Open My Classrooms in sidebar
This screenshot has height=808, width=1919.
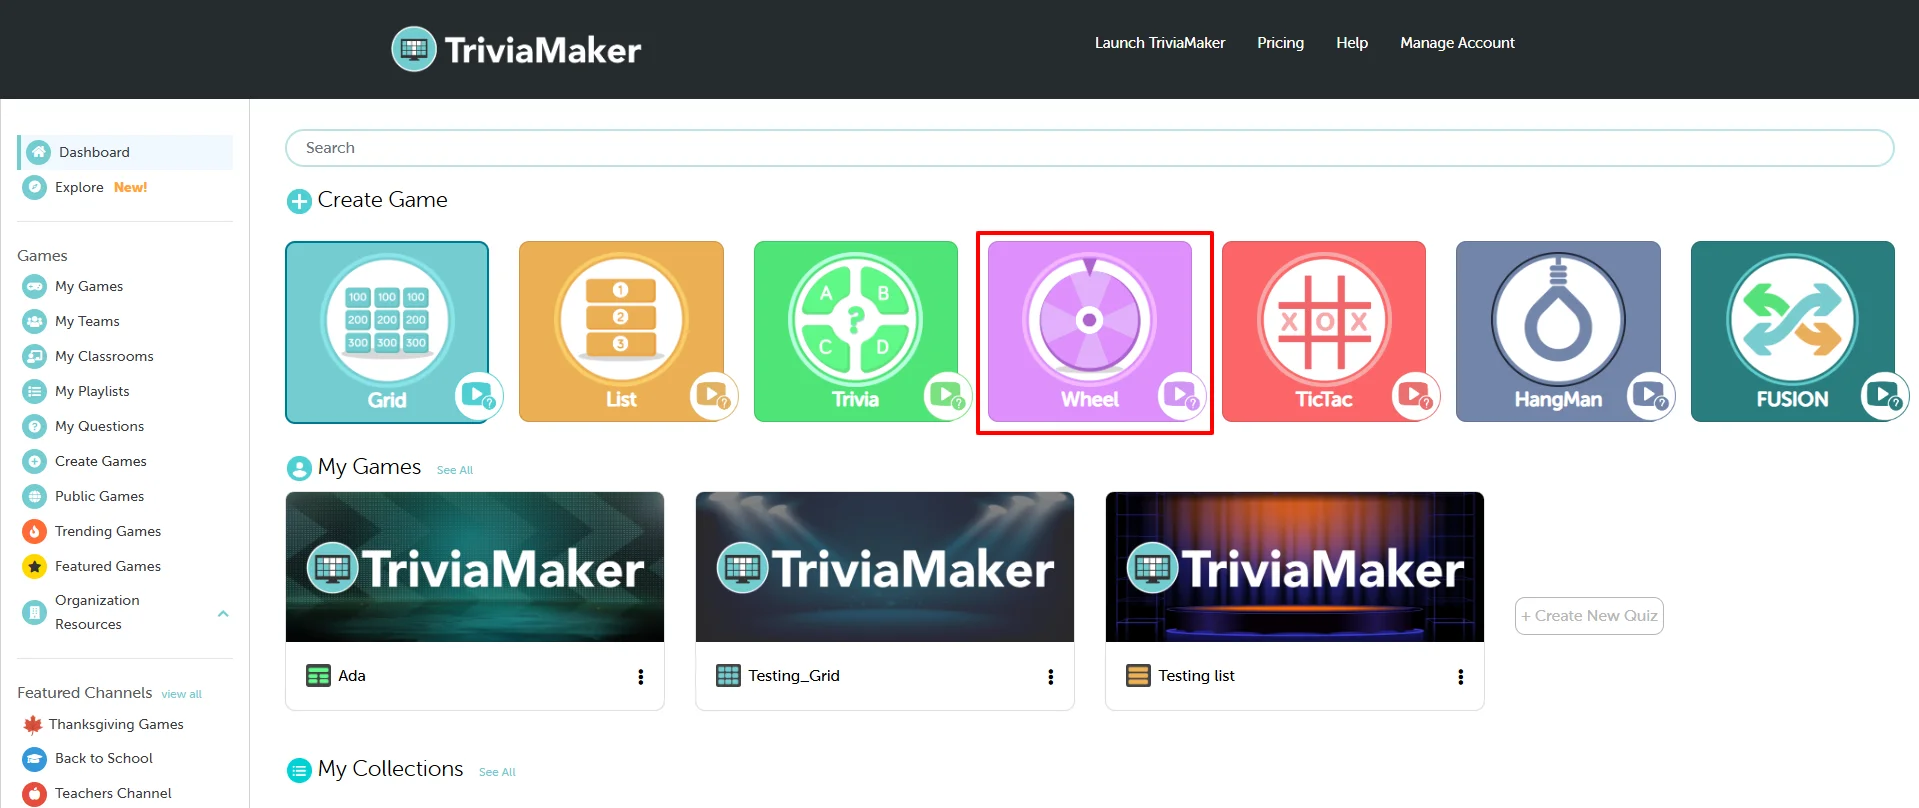point(104,356)
